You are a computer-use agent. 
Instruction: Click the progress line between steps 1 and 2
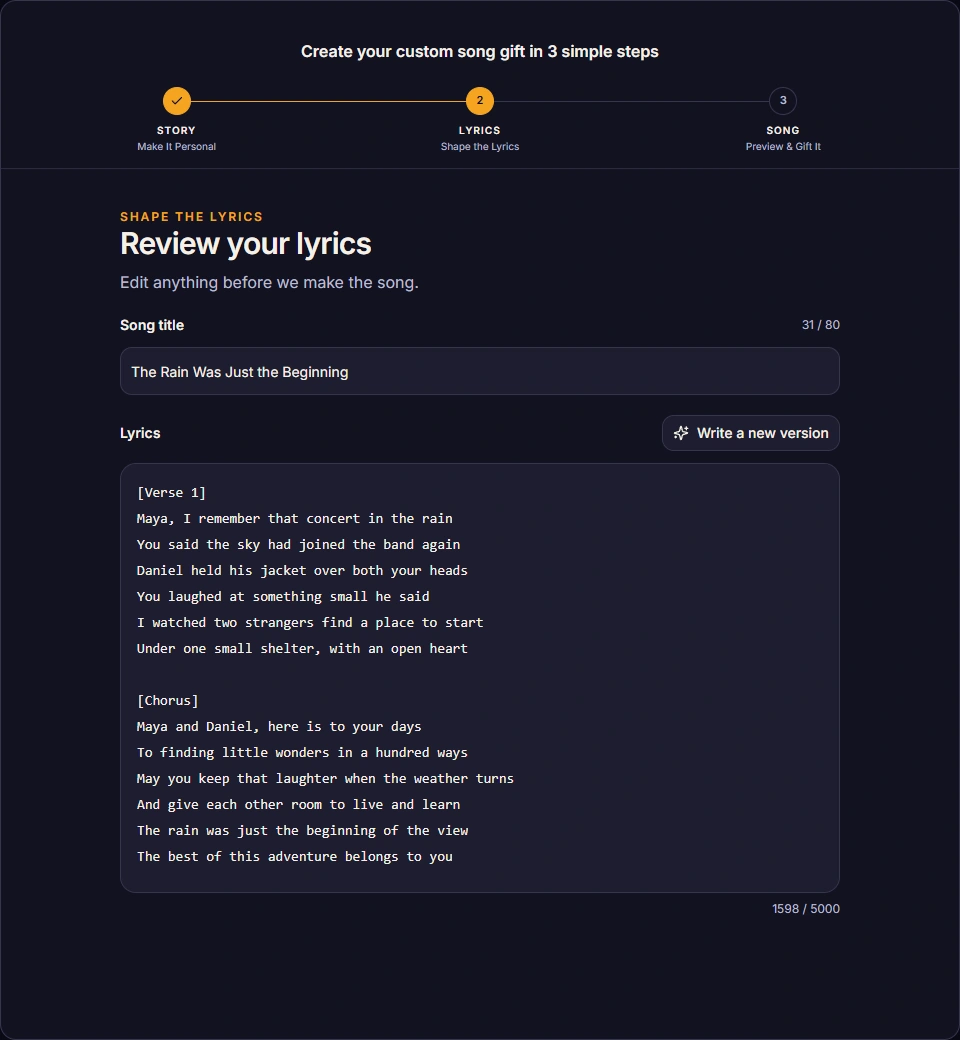coord(328,101)
